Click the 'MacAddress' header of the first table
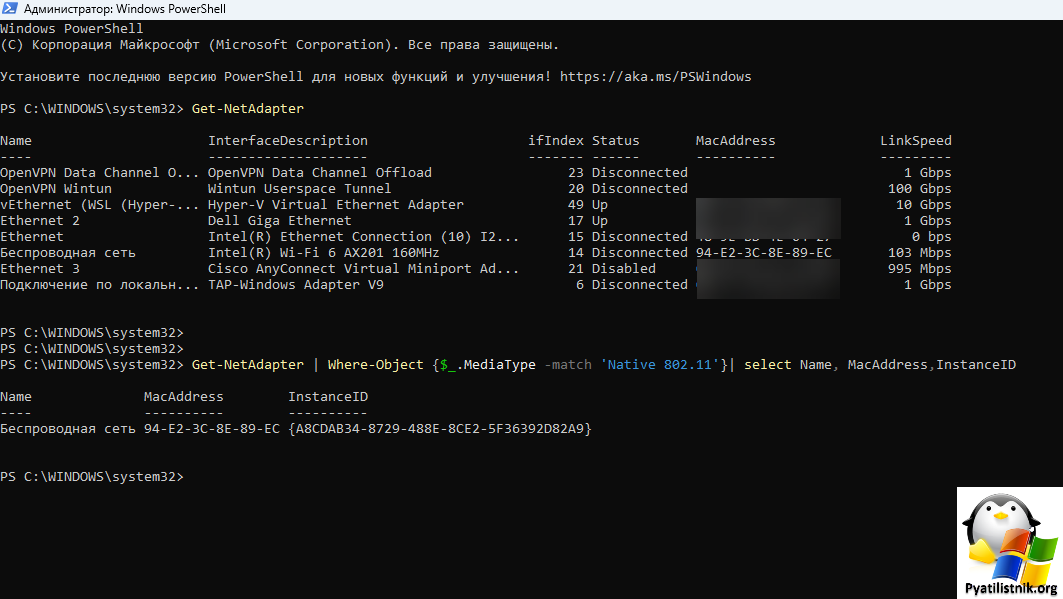 pyautogui.click(x=736, y=141)
